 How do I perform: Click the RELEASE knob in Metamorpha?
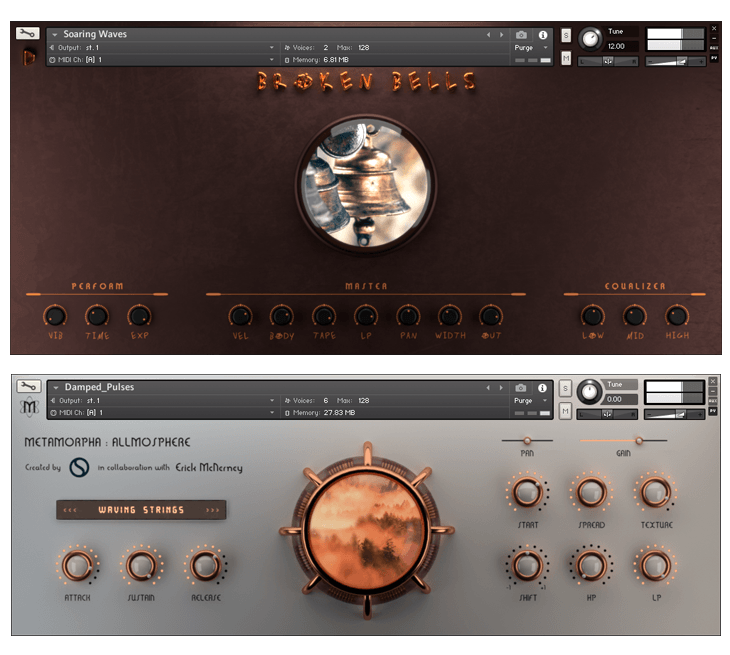(205, 565)
